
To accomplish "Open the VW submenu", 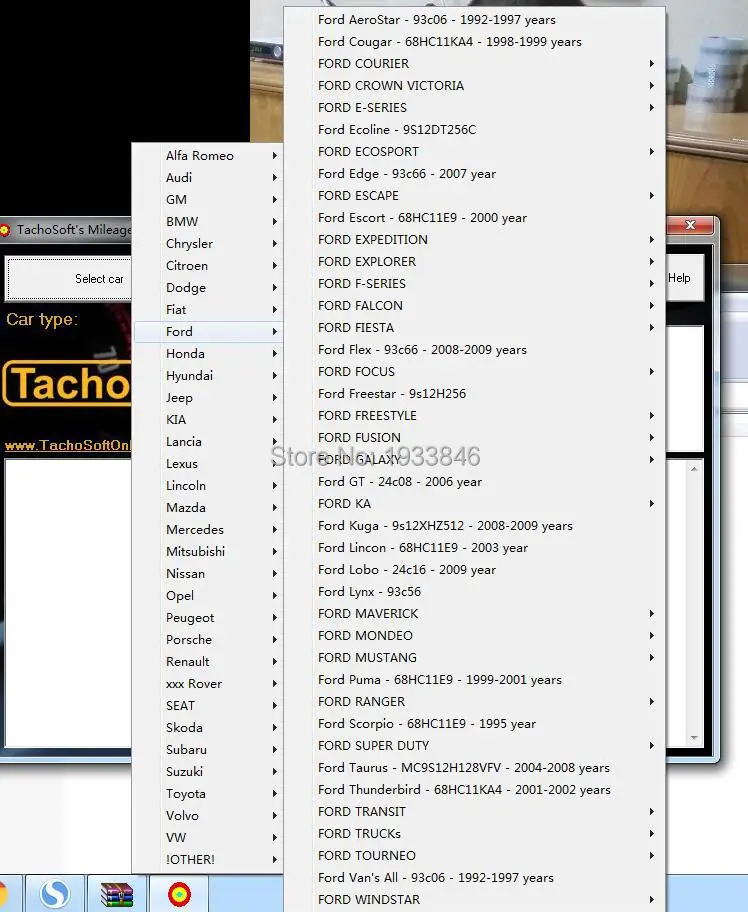I will (208, 838).
